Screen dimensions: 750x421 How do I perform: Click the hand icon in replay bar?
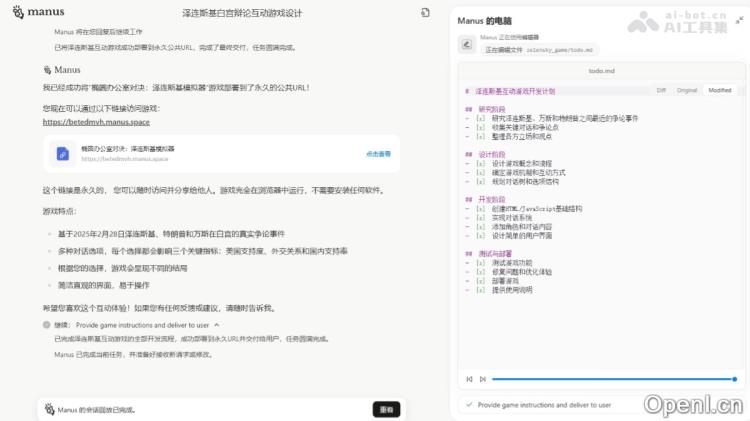click(x=48, y=409)
